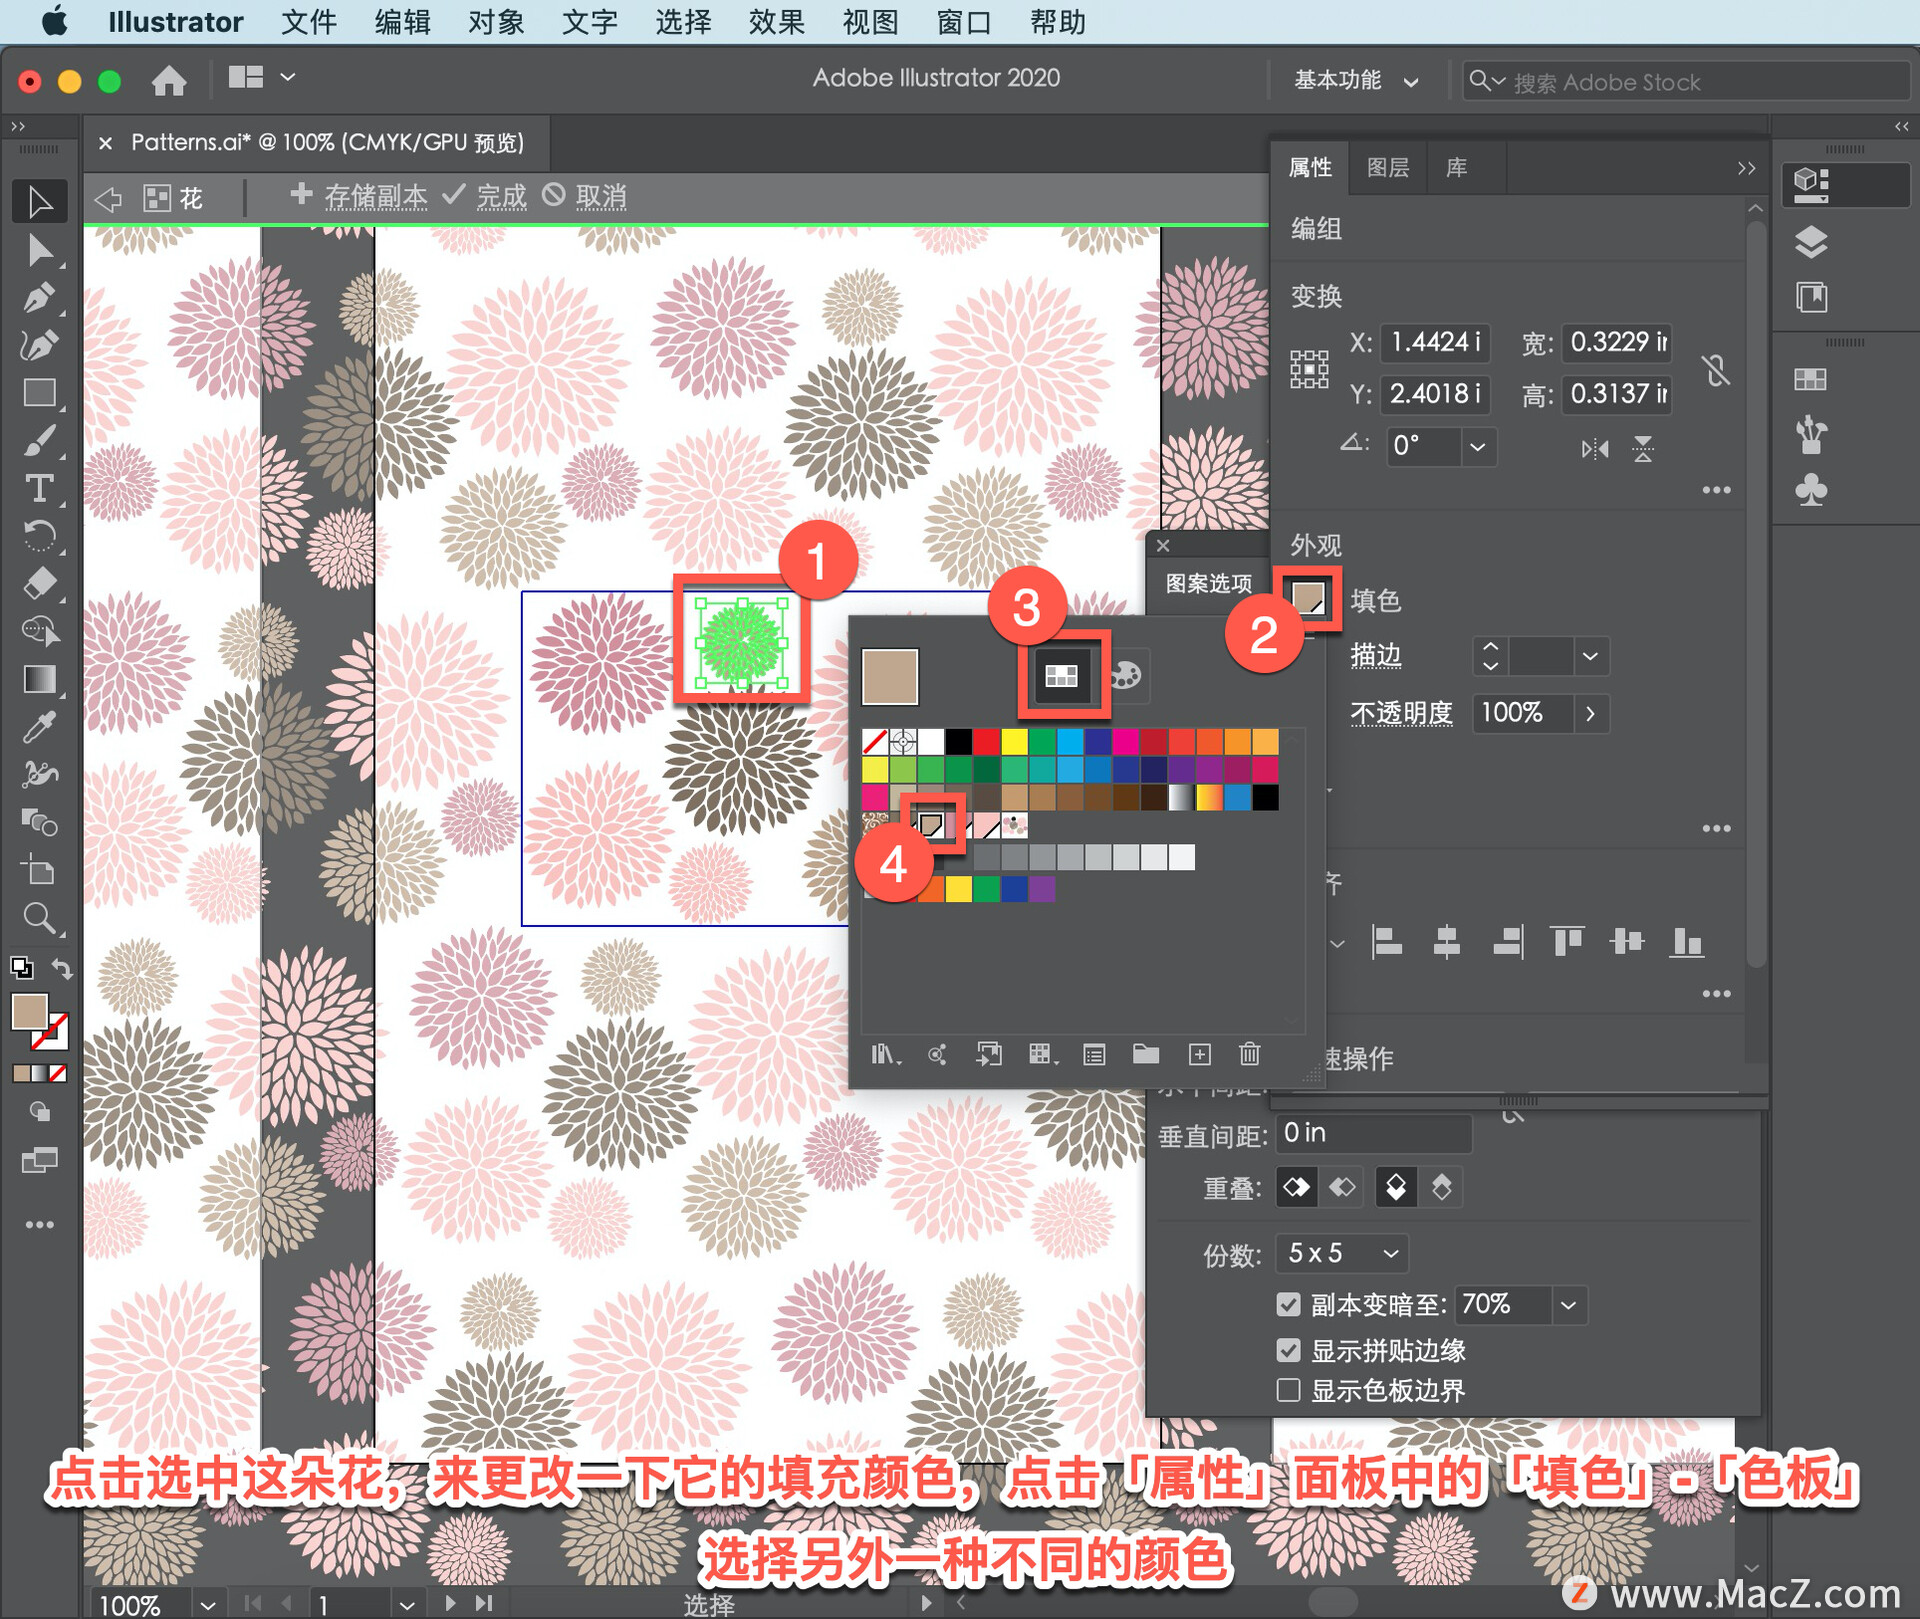Pick yellow swatch in top row

click(x=1014, y=742)
